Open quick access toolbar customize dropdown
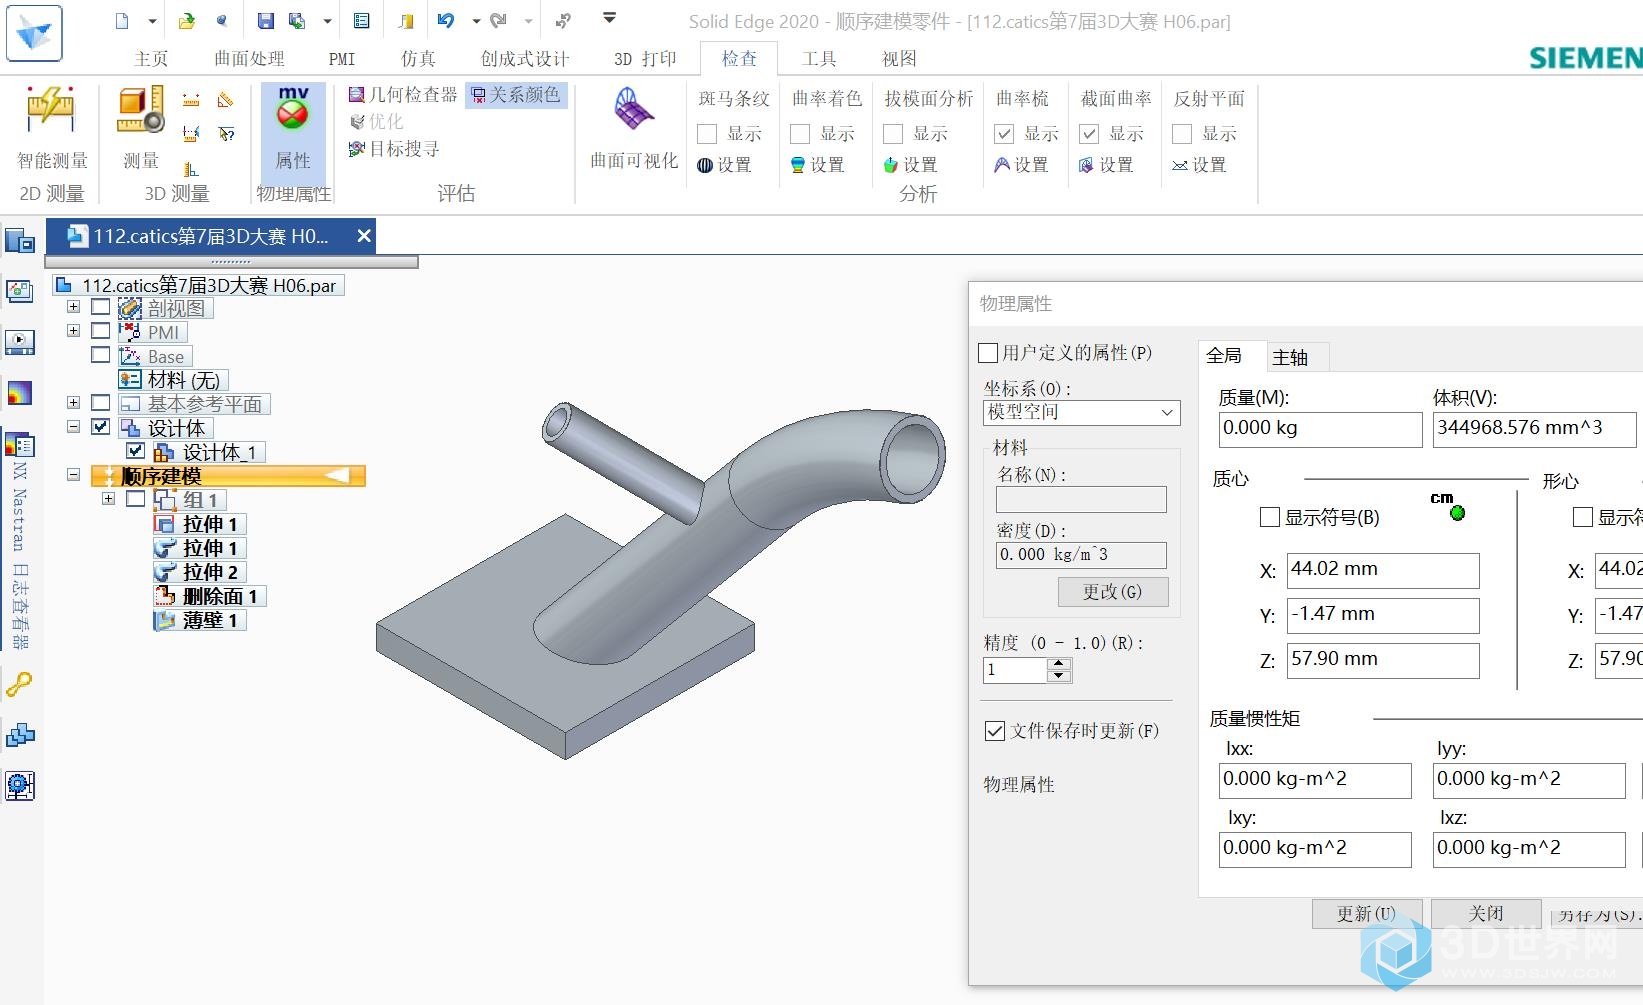This screenshot has width=1643, height=1005. click(609, 18)
